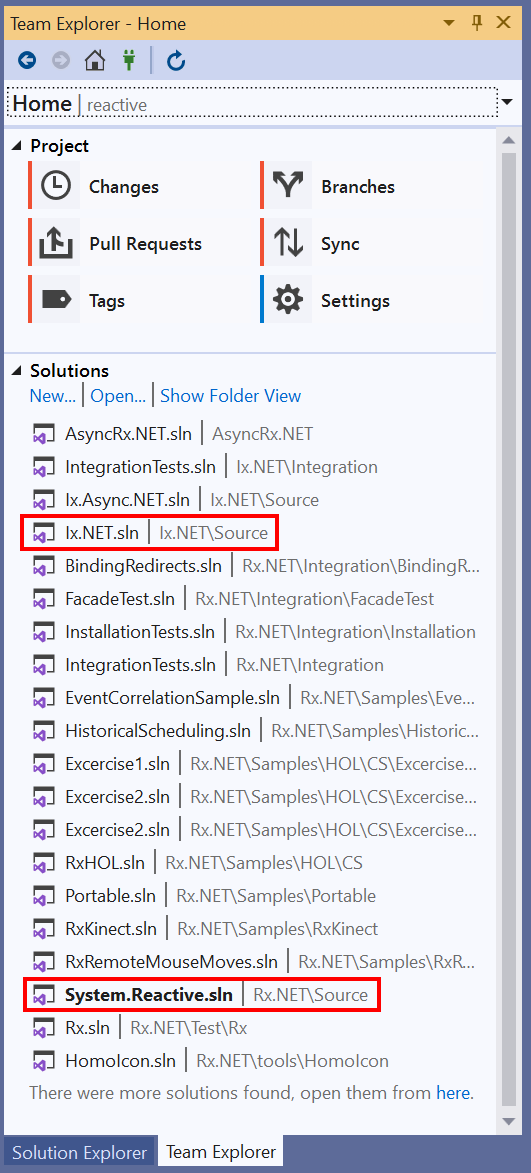Open the window position dropdown in title bar
This screenshot has height=1173, width=531.
click(x=449, y=23)
